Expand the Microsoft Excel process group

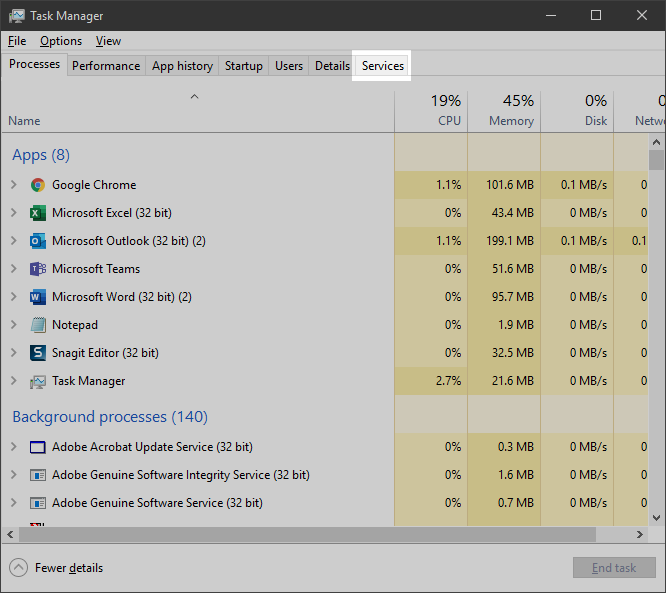[x=14, y=213]
